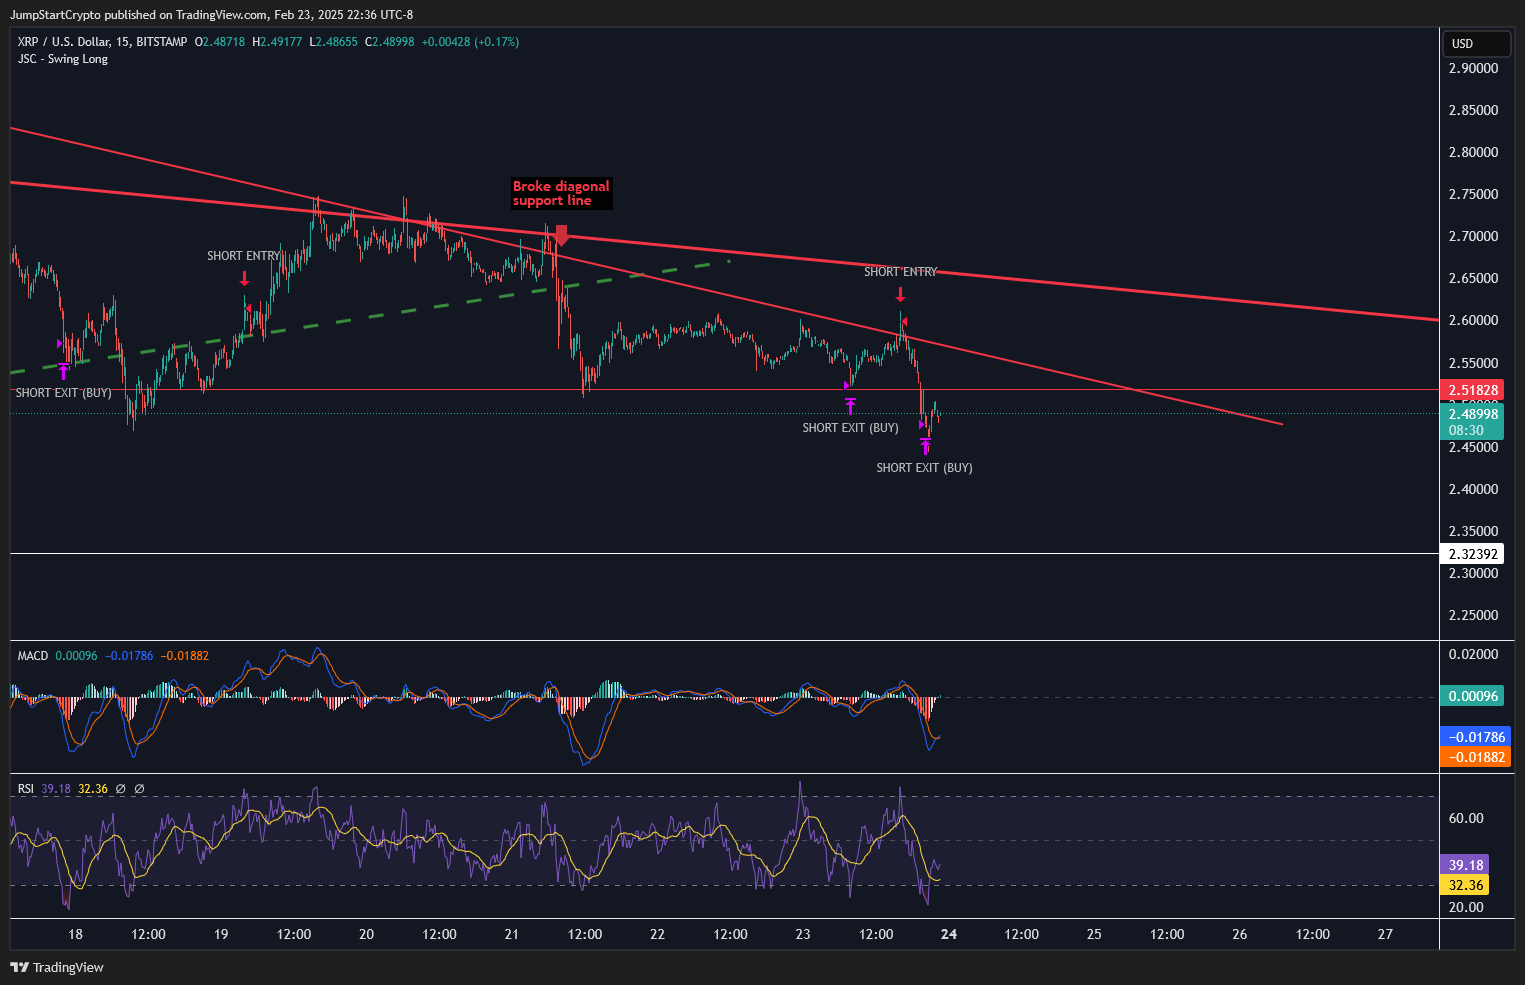Click the TradingView logo at bottom
The height and width of the screenshot is (985, 1525).
coord(57,967)
